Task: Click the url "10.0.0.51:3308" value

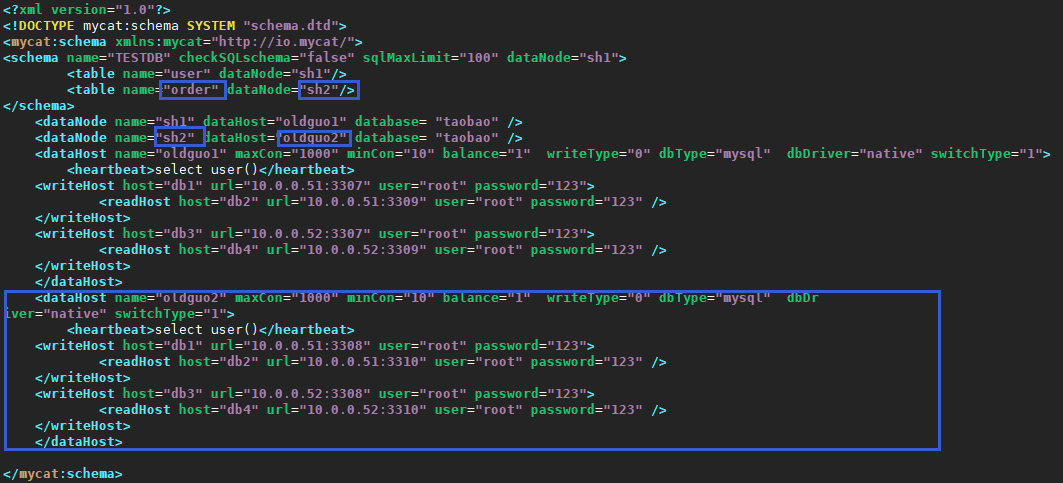Action: [x=307, y=346]
